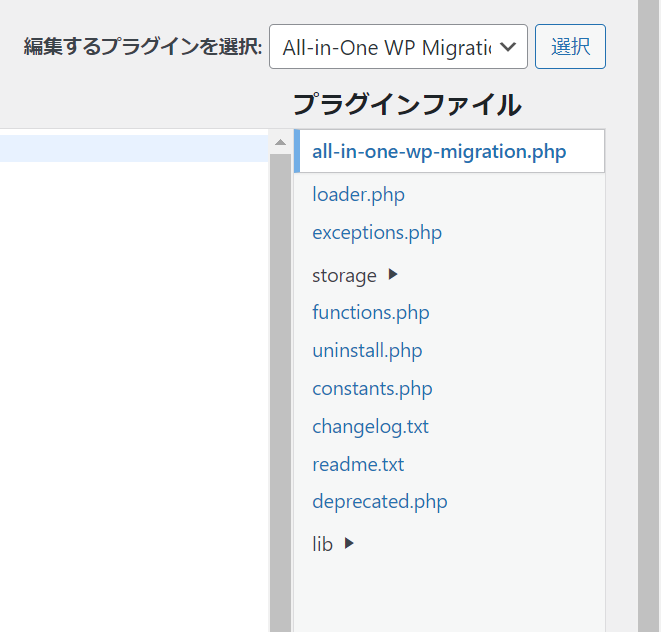Viewport: 661px width, 632px height.
Task: Open constants.php file
Action: pyautogui.click(x=372, y=389)
